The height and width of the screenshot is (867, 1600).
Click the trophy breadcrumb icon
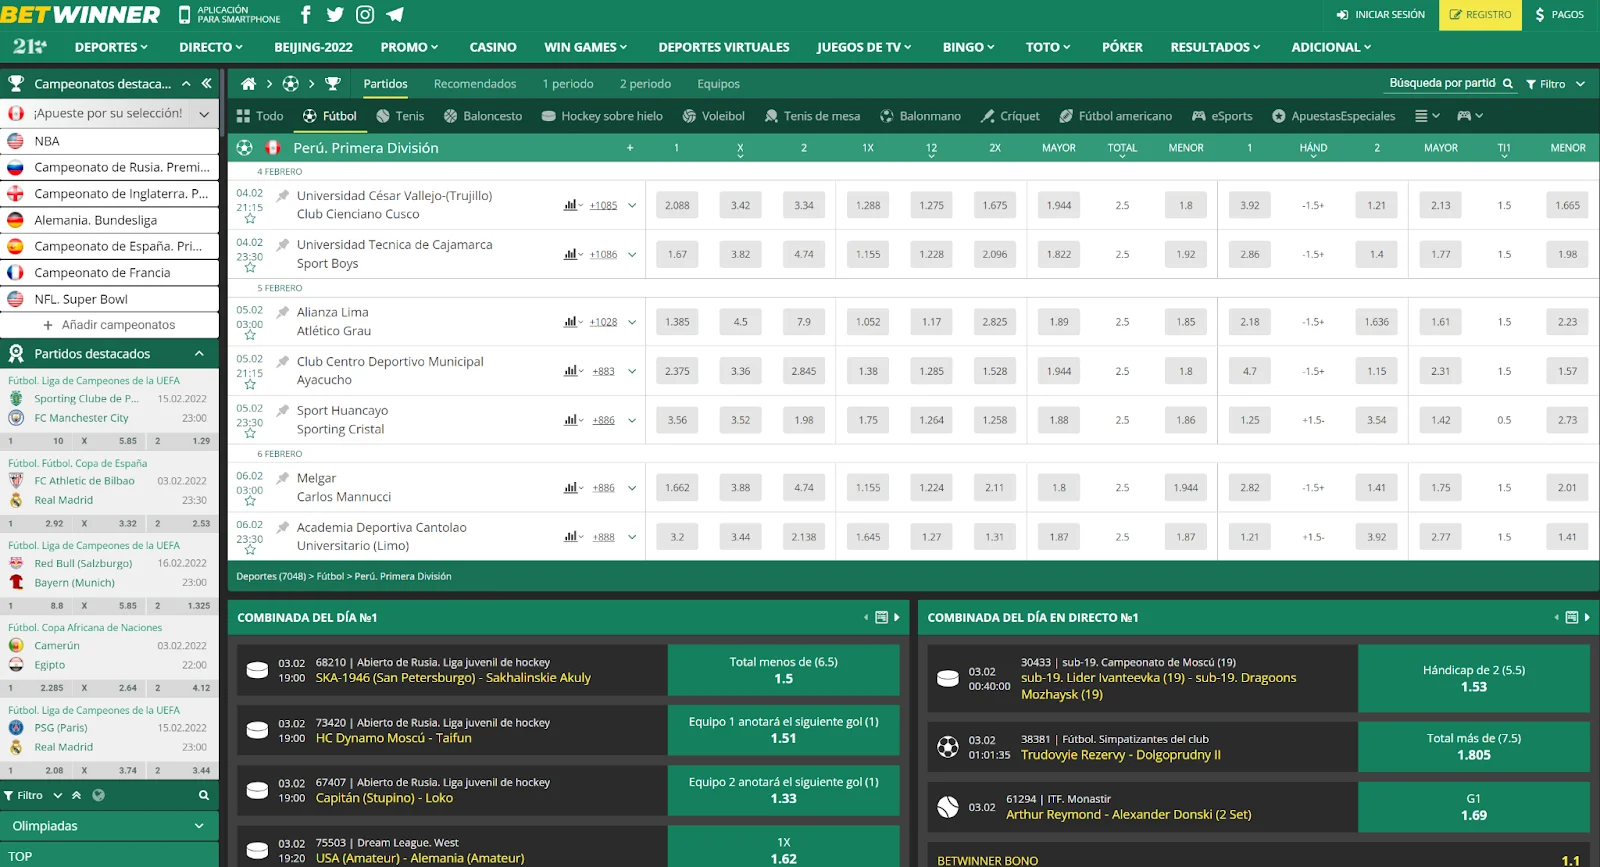pos(333,84)
